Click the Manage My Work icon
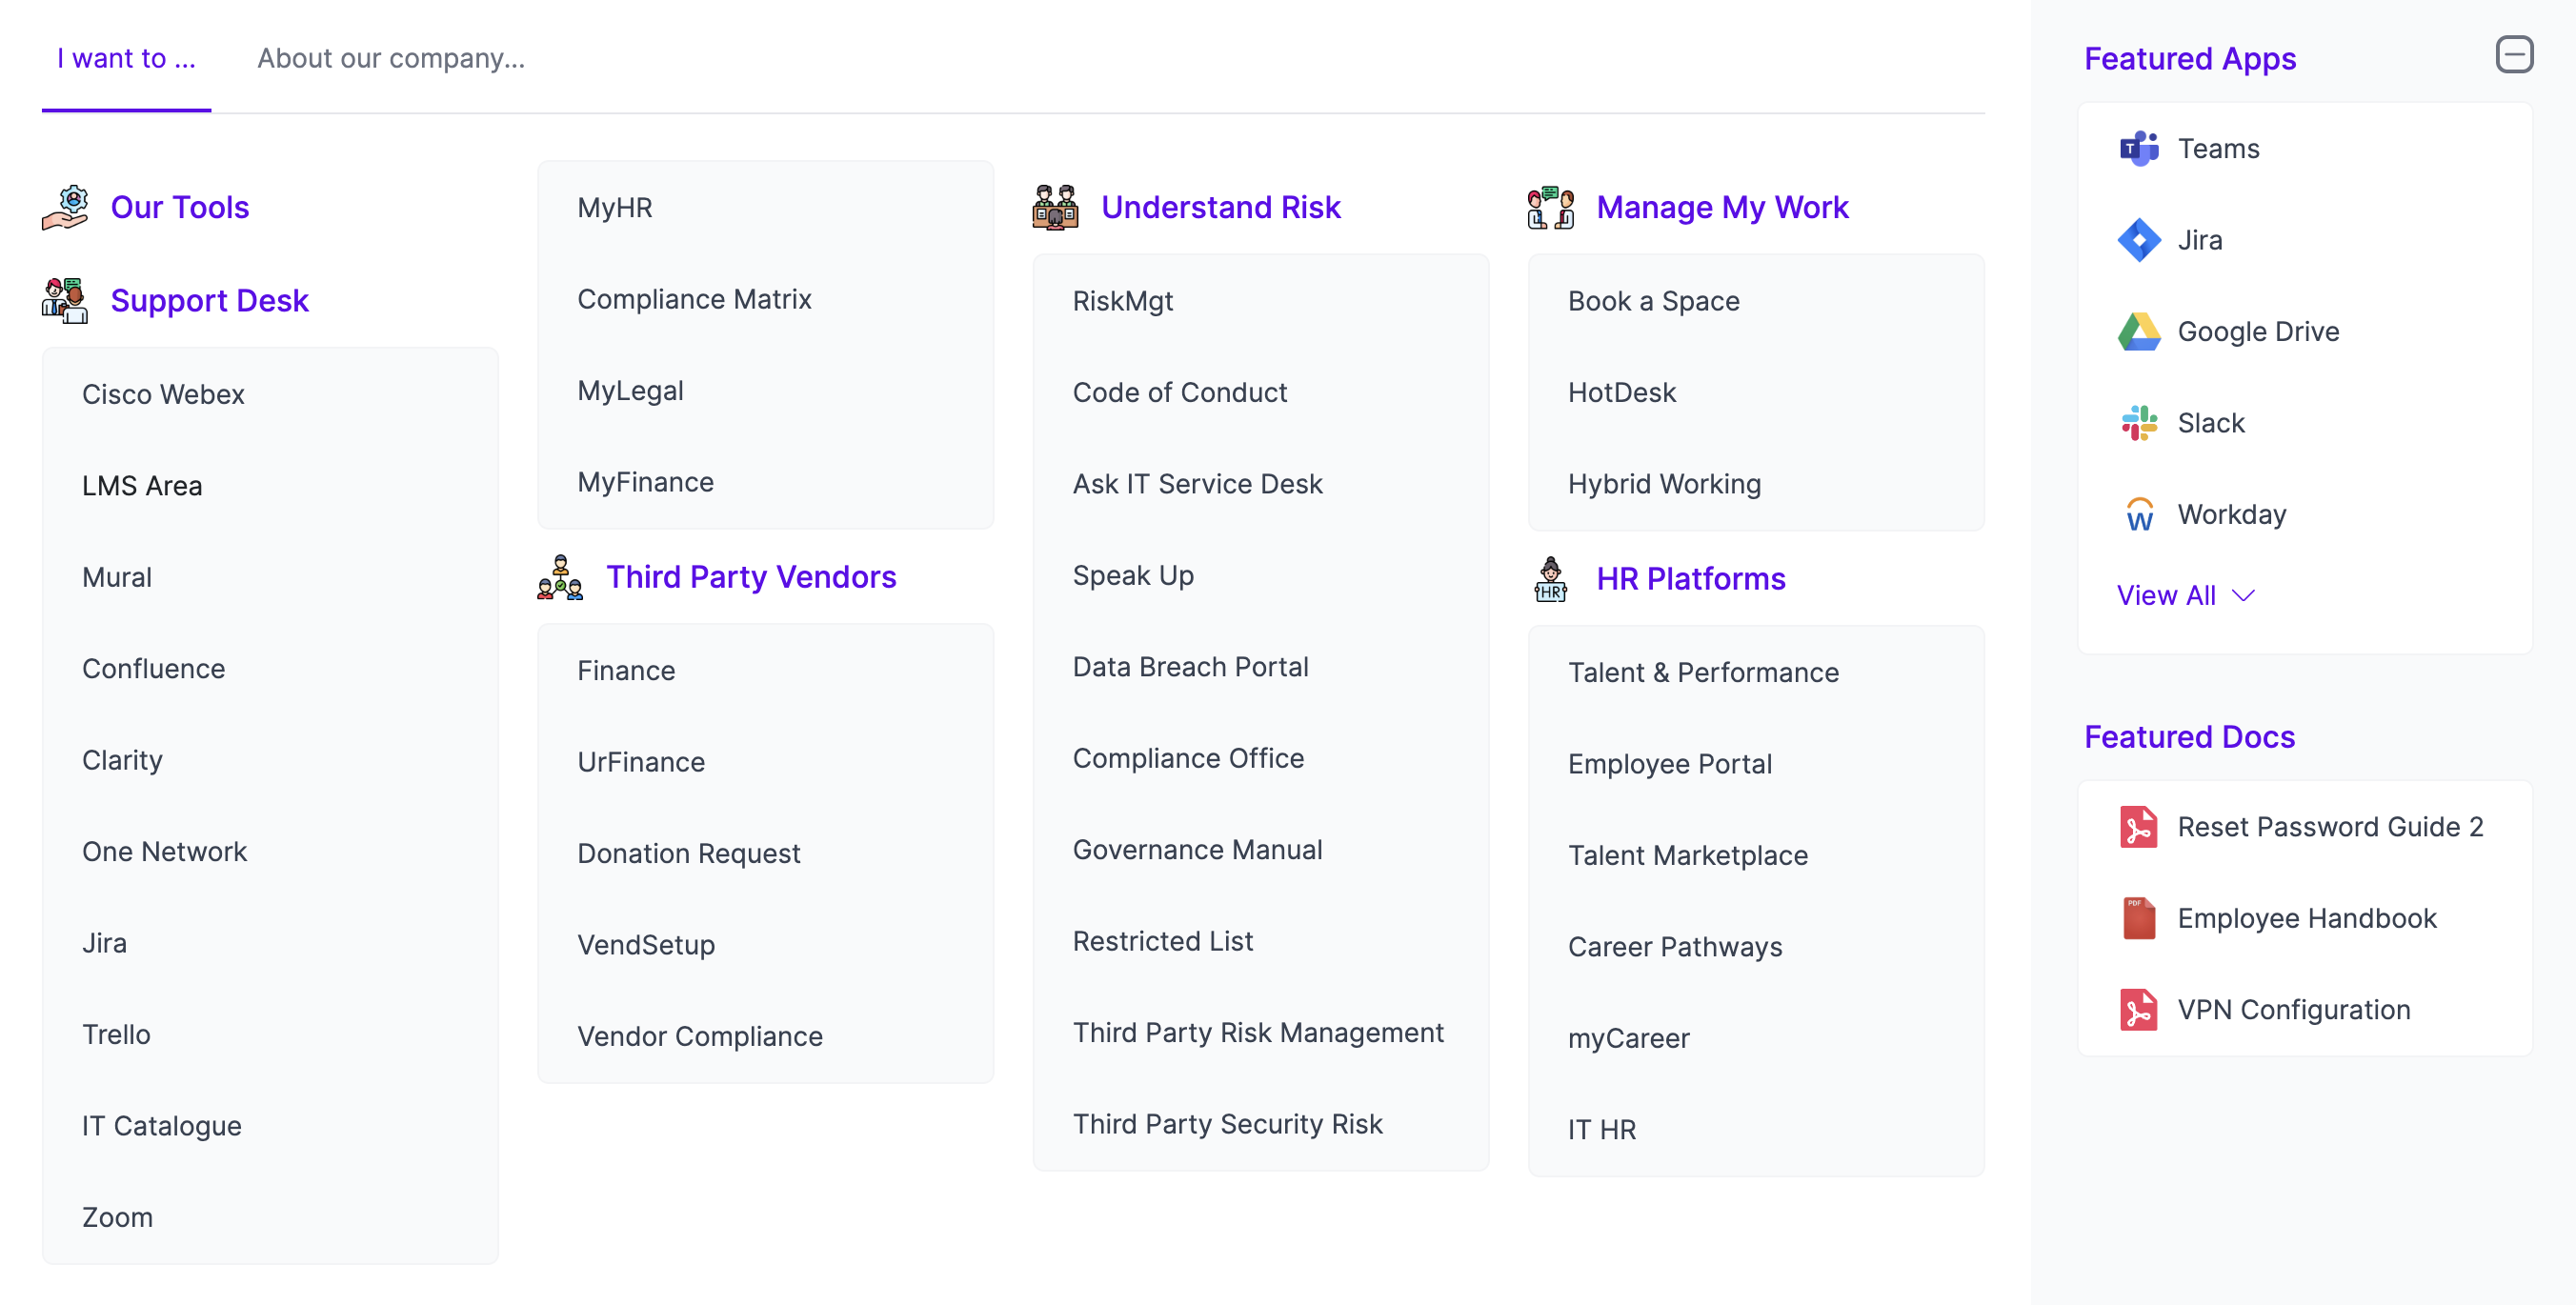The width and height of the screenshot is (2576, 1305). tap(1551, 208)
